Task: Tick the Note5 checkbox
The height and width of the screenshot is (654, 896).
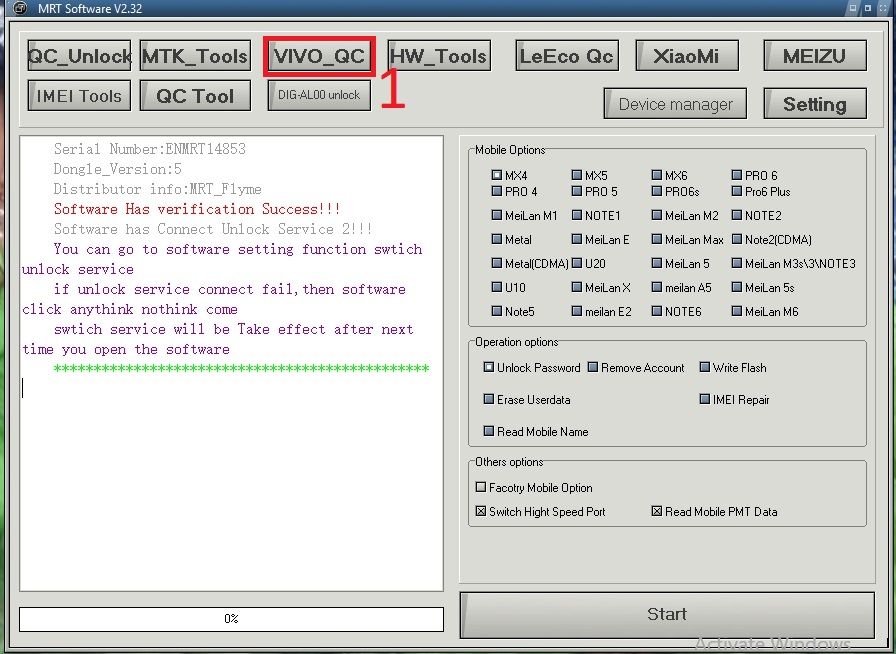Action: (x=497, y=311)
